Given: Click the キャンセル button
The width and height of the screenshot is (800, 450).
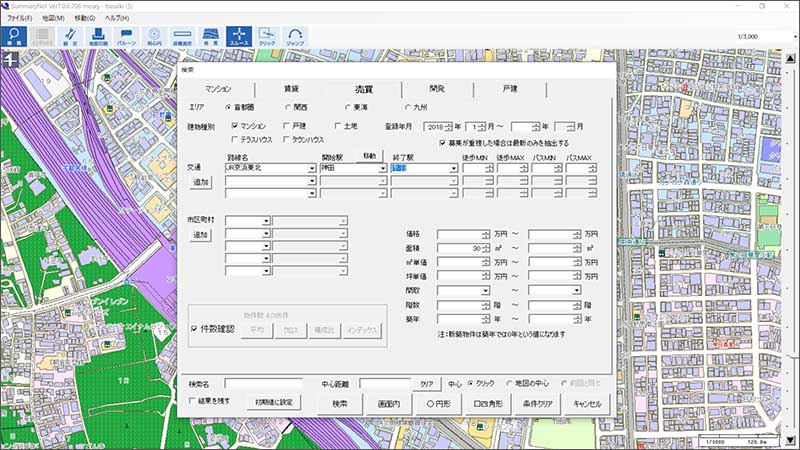Looking at the screenshot, I should [x=587, y=404].
